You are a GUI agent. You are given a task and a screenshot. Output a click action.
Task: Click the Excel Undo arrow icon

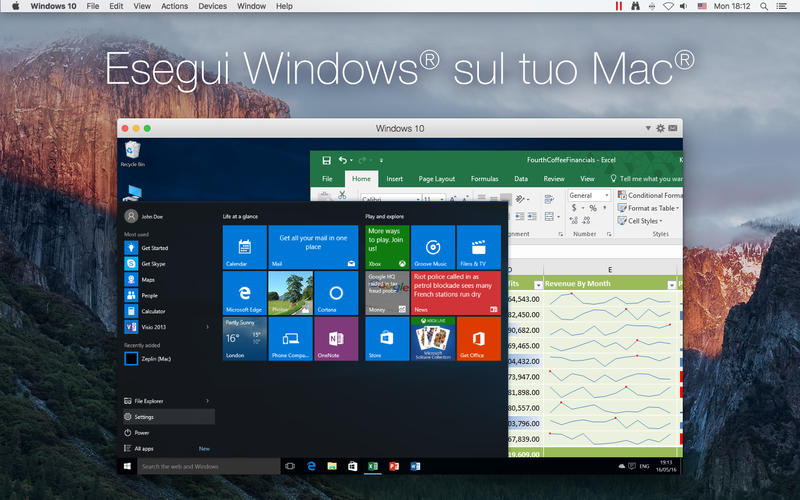[x=342, y=160]
